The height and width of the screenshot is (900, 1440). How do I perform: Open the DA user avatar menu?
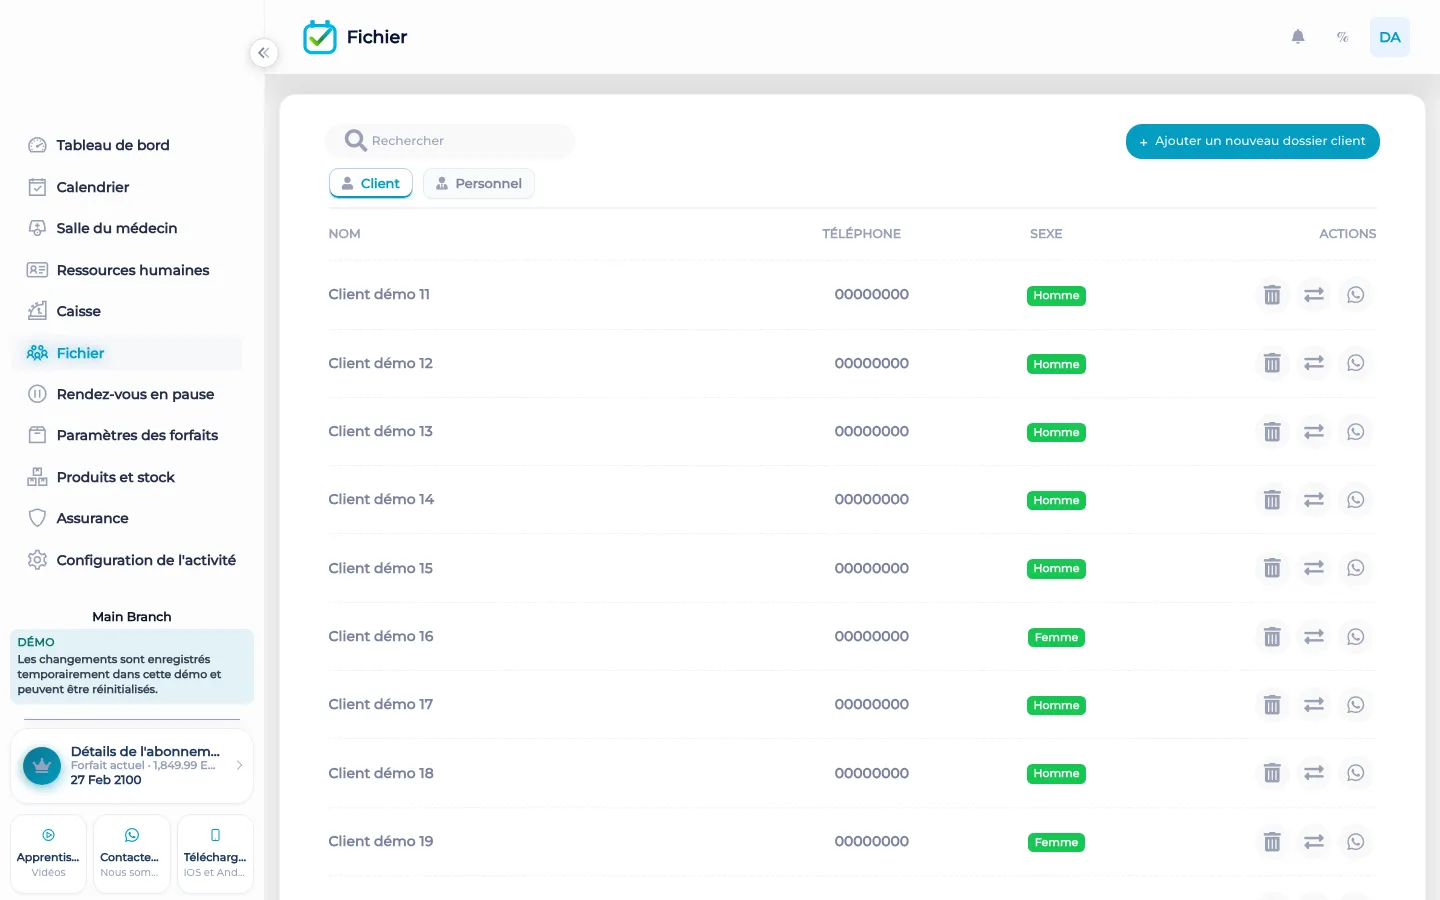(1390, 37)
